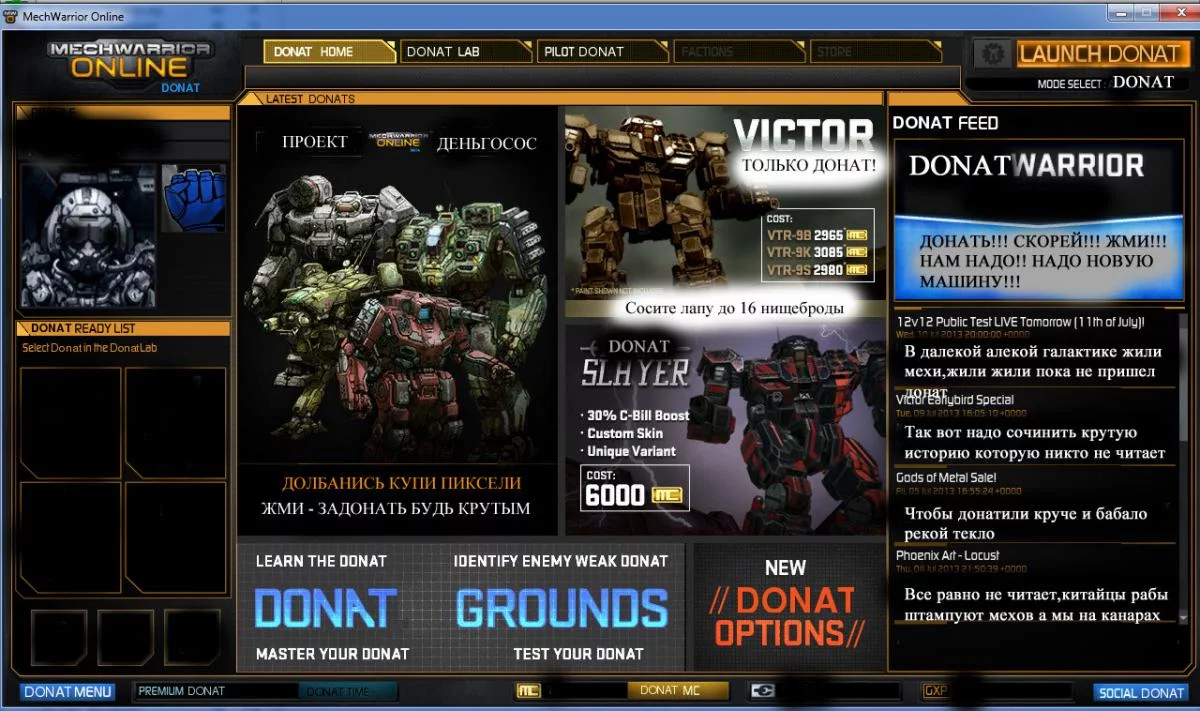Click the 6000 cost value
The width and height of the screenshot is (1200, 711).
[x=615, y=495]
